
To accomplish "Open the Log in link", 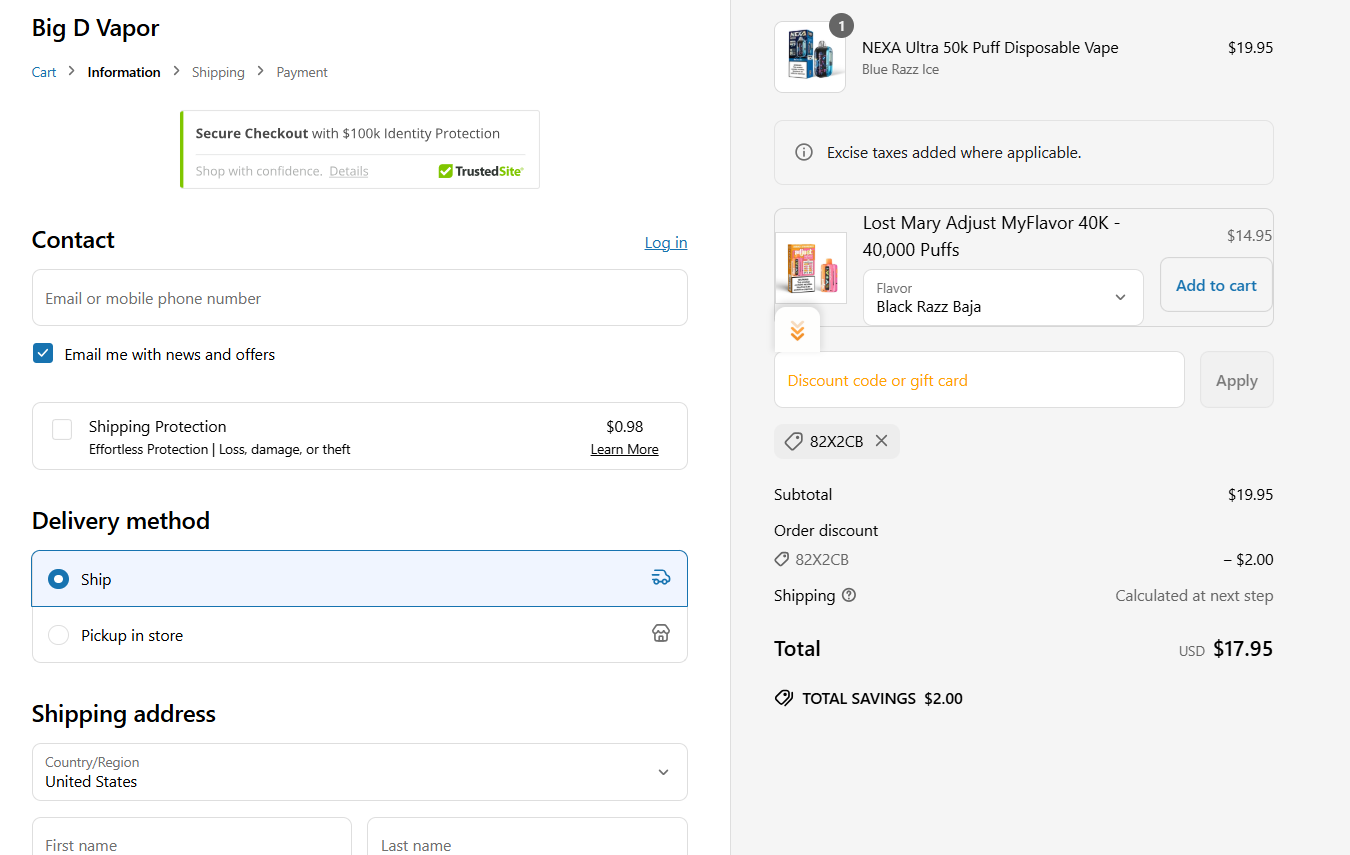I will pos(665,243).
